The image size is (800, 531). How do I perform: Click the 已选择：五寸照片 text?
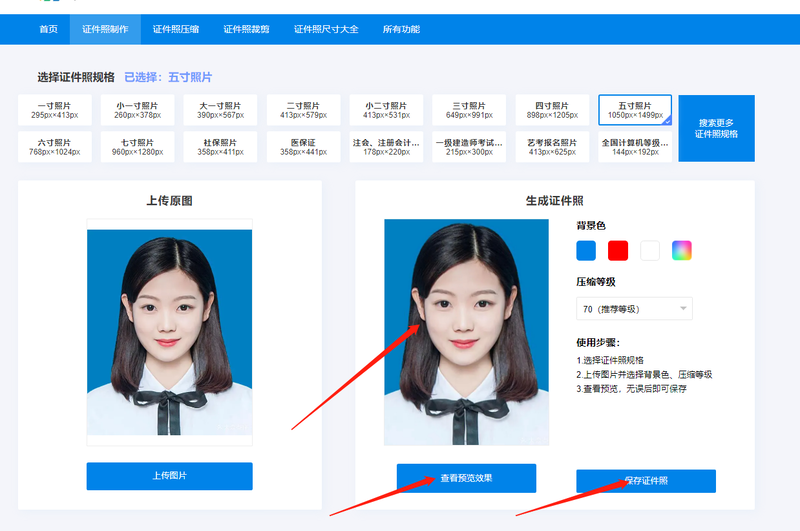point(168,77)
